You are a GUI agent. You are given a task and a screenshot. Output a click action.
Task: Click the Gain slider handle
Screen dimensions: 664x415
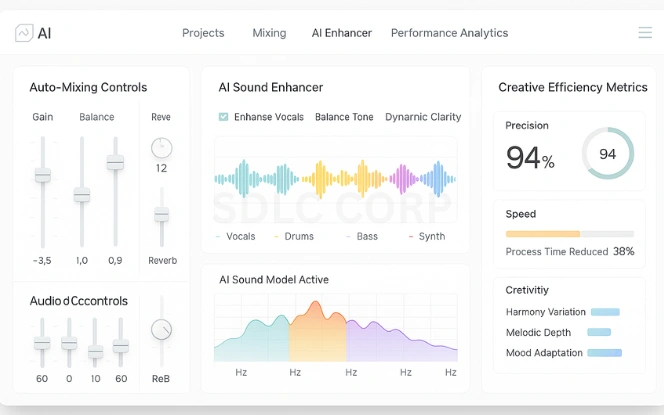[x=42, y=175]
